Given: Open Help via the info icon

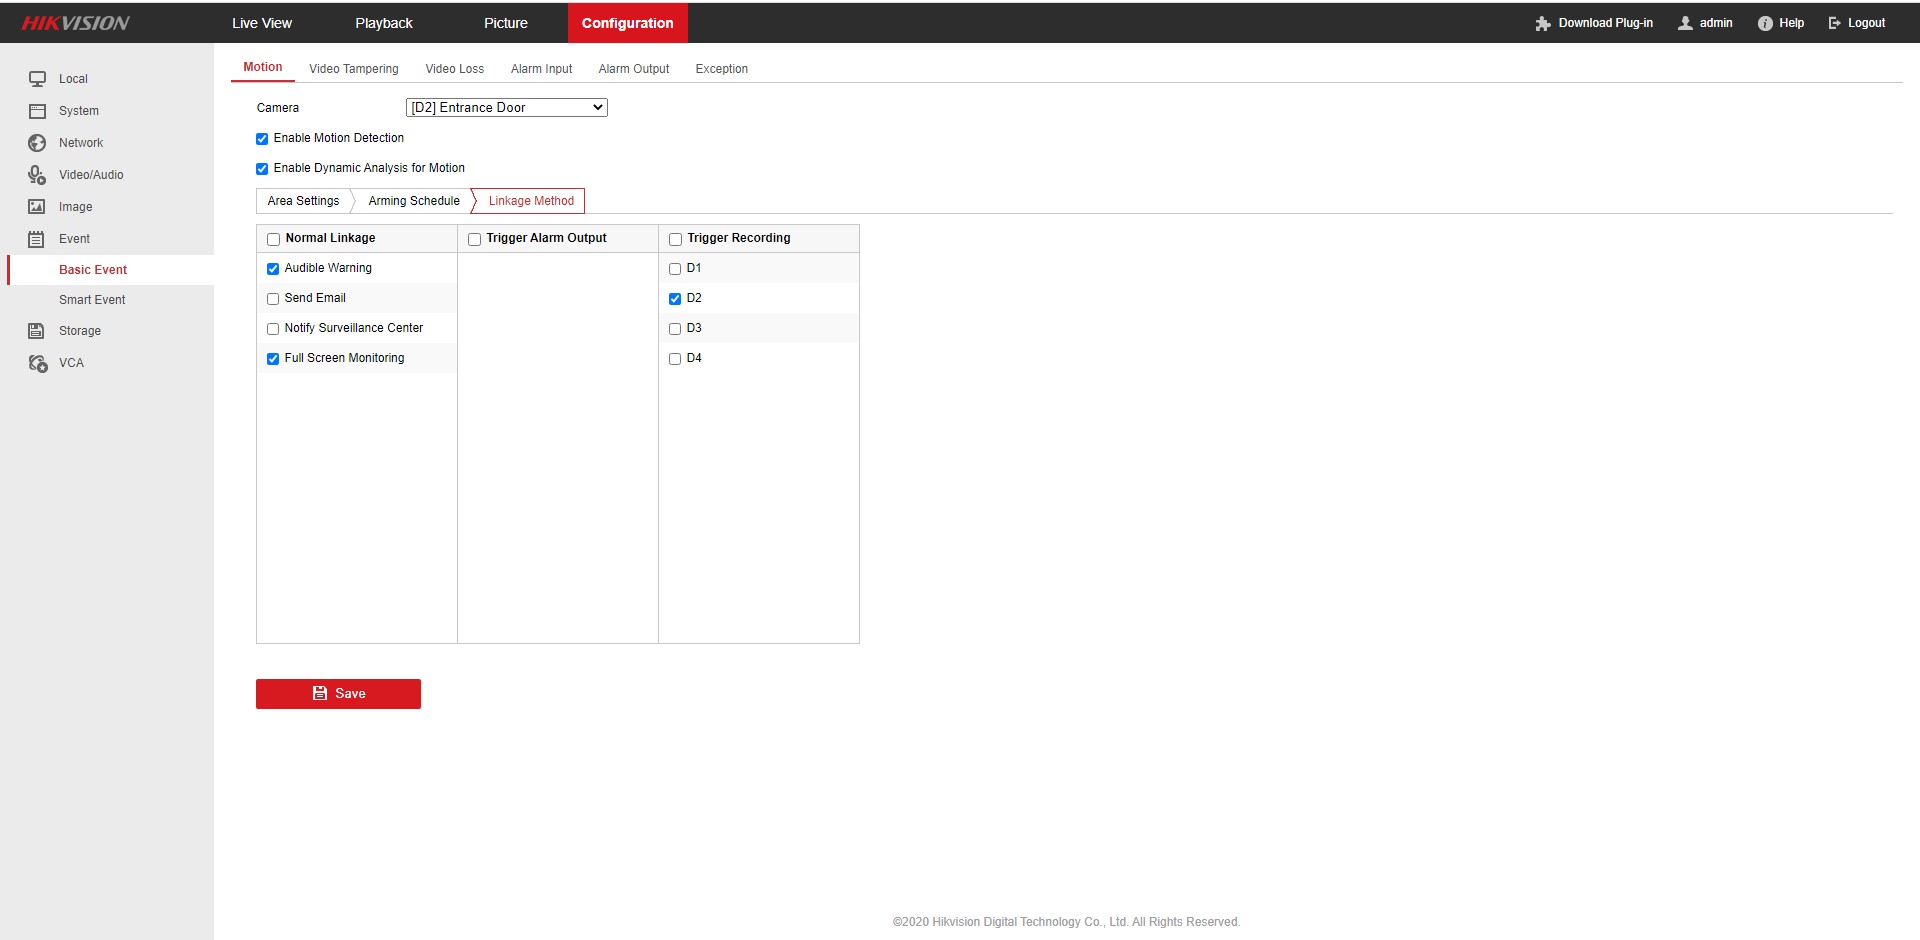Looking at the screenshot, I should (x=1765, y=23).
